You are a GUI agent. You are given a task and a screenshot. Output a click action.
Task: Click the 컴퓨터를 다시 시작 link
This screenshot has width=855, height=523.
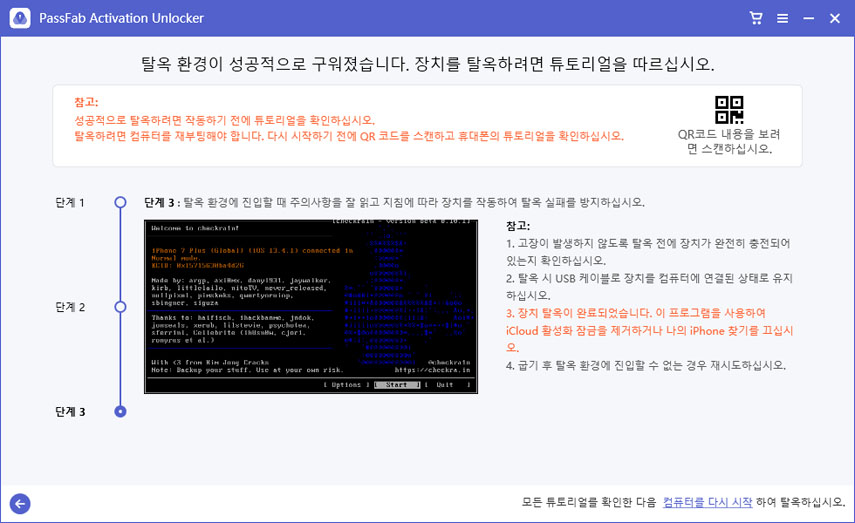click(708, 502)
